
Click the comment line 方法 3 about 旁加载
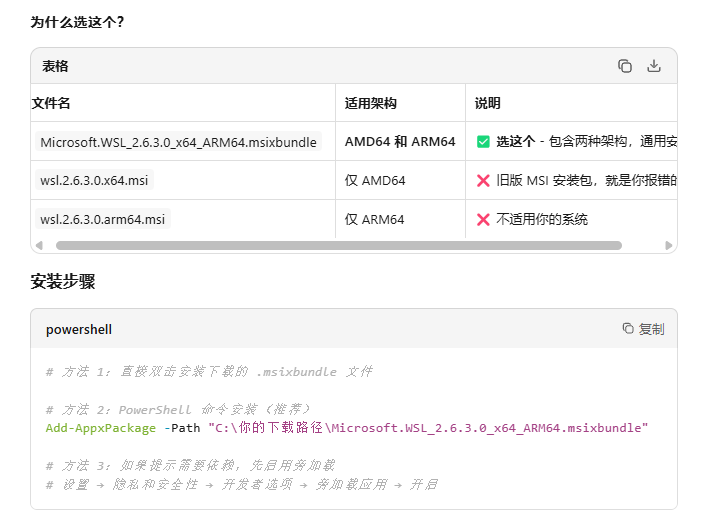click(191, 465)
